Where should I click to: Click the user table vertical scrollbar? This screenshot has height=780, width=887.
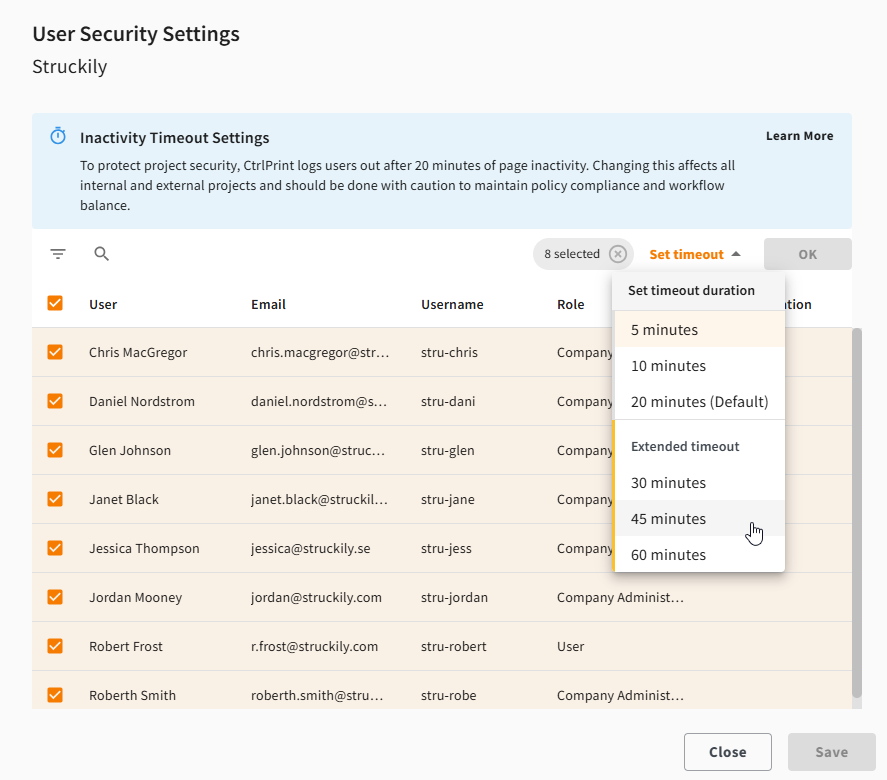(856, 512)
